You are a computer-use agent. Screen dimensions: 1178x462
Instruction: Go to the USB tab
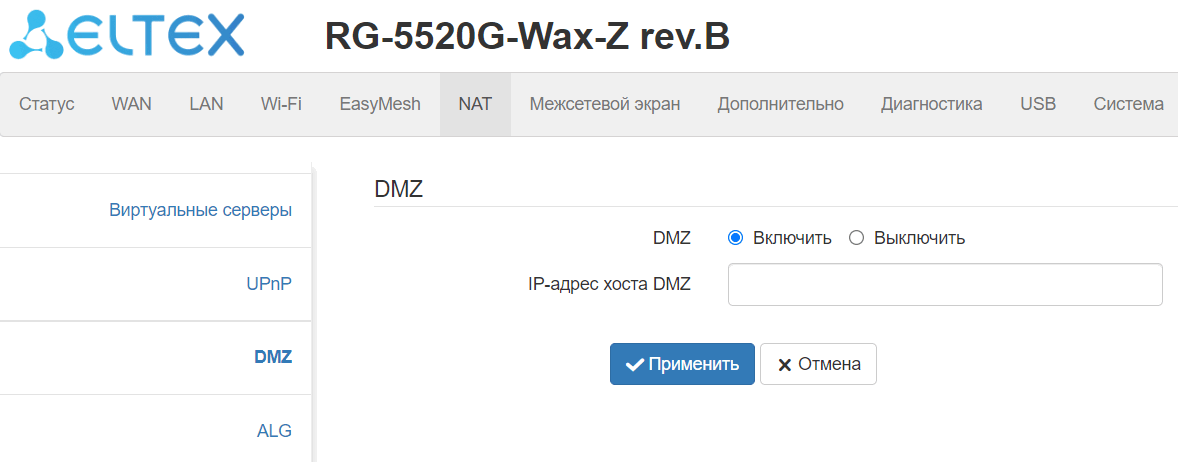coord(1038,104)
